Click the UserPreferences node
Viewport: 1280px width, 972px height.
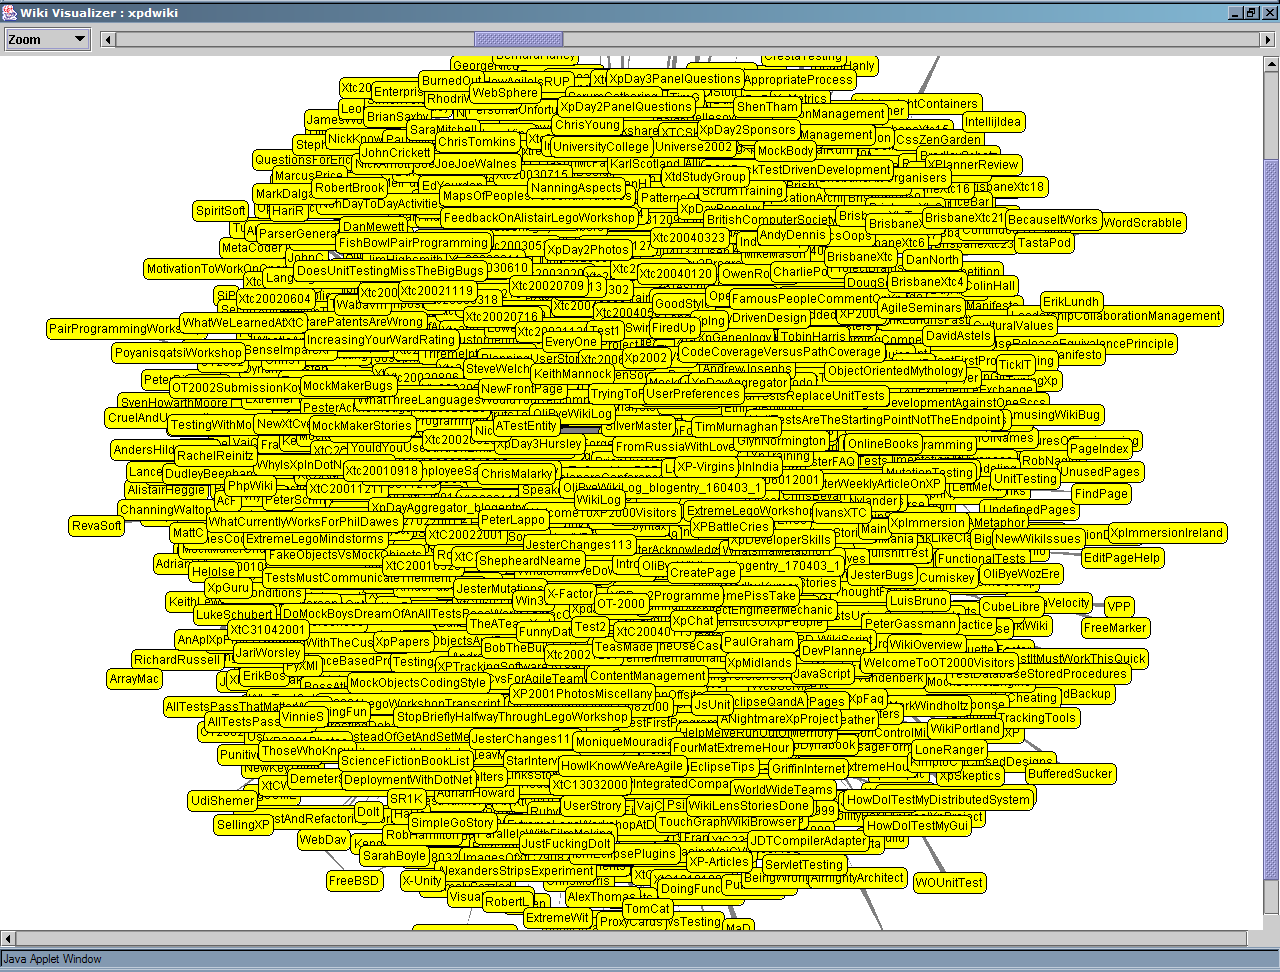(x=692, y=394)
